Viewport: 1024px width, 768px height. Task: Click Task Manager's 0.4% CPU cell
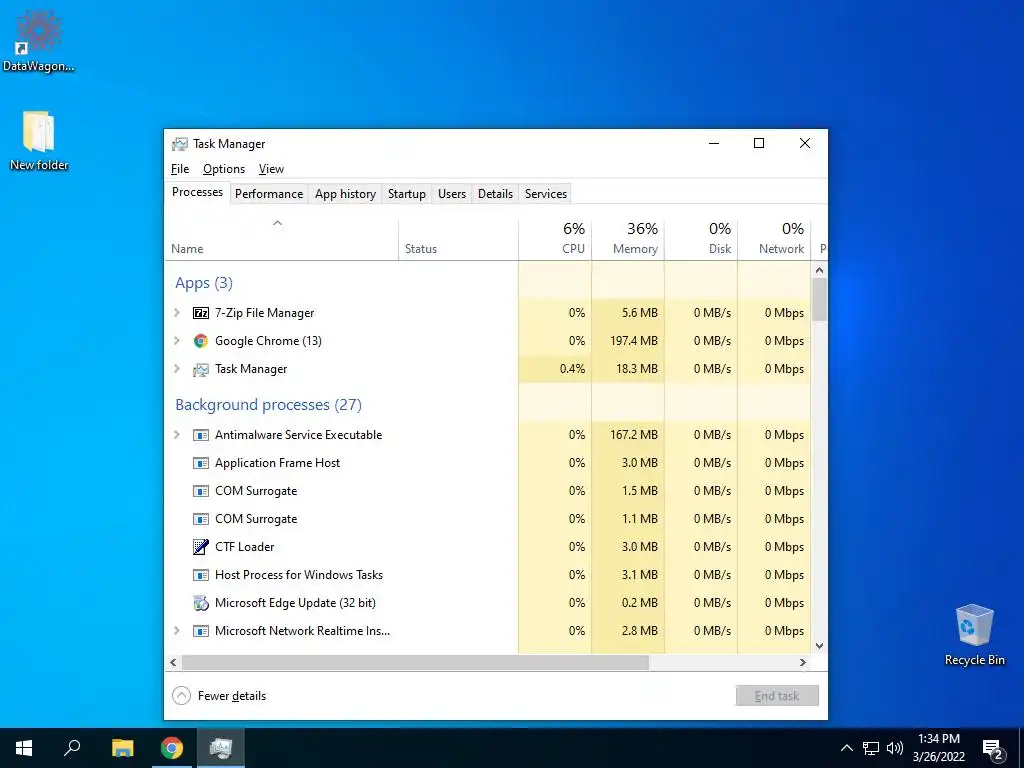click(555, 369)
